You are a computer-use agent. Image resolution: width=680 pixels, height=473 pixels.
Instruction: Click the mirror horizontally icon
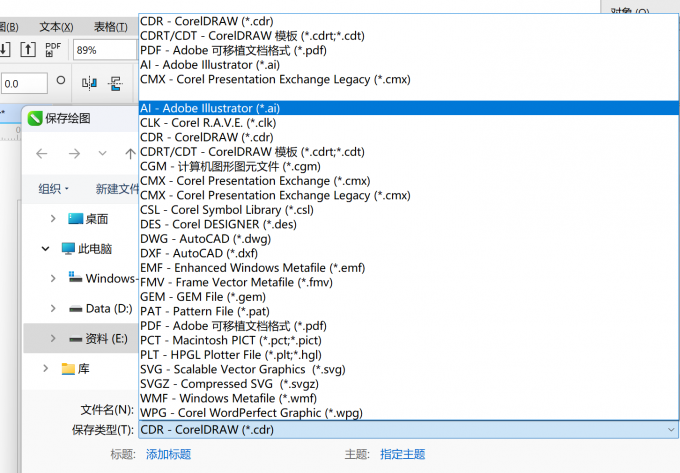(x=89, y=82)
